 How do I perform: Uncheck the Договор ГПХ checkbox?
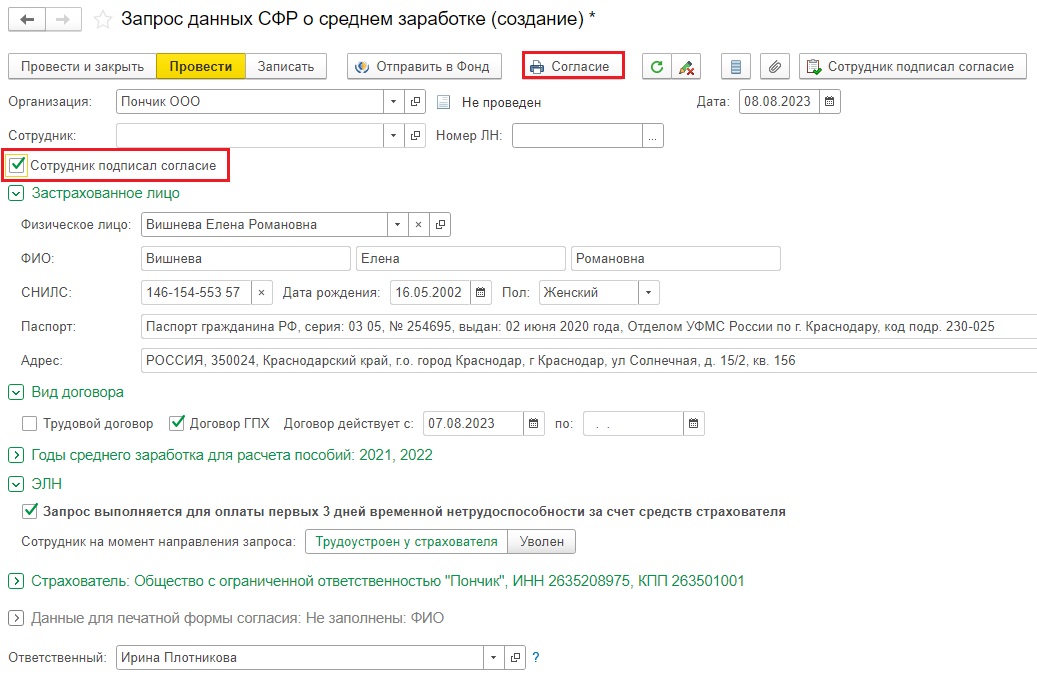pos(177,423)
